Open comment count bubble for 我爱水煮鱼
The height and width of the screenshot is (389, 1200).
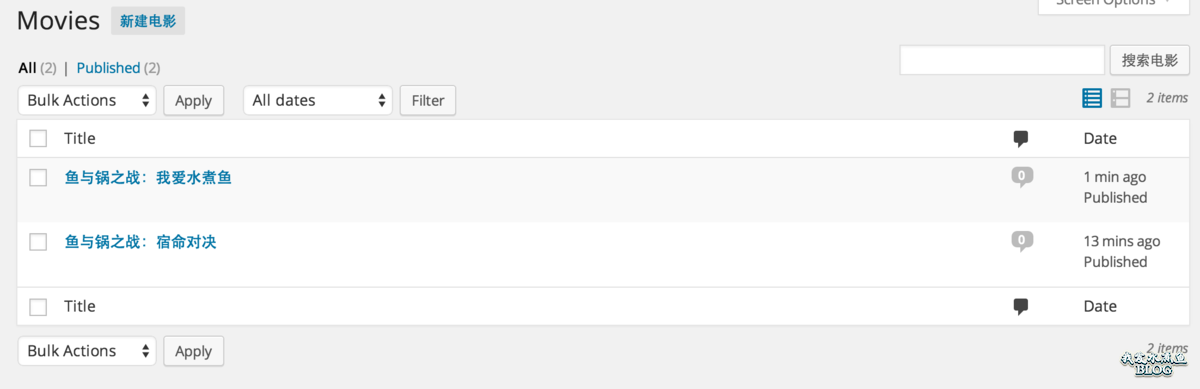1021,177
